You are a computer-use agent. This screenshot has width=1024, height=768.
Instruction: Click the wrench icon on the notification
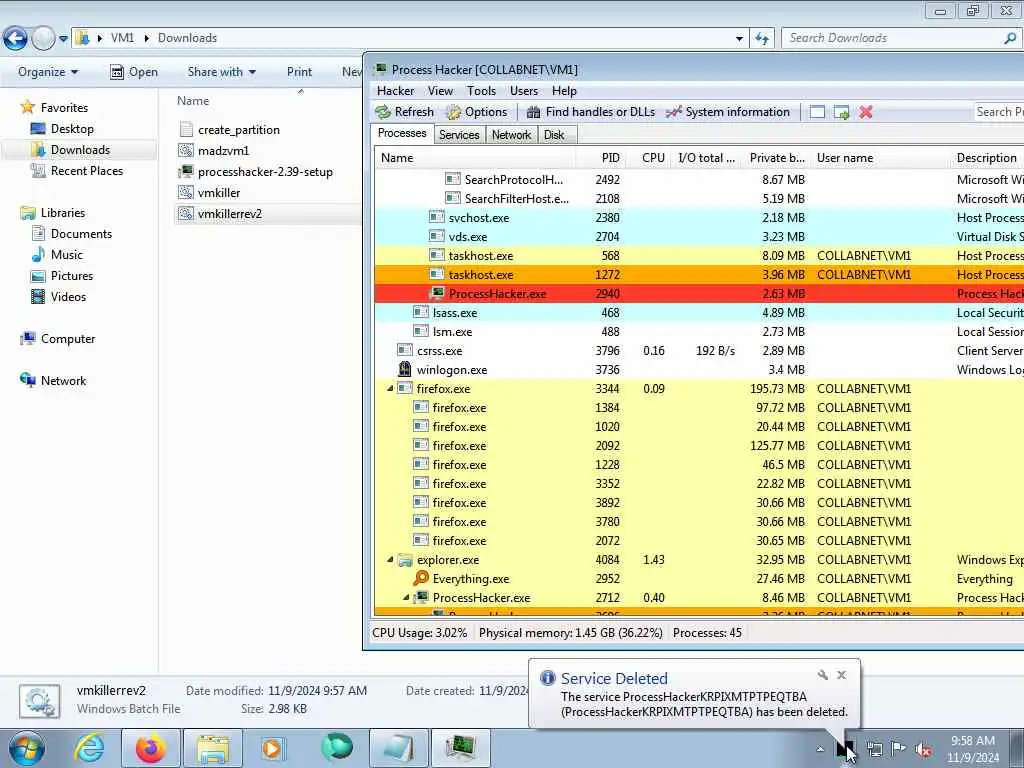click(823, 675)
